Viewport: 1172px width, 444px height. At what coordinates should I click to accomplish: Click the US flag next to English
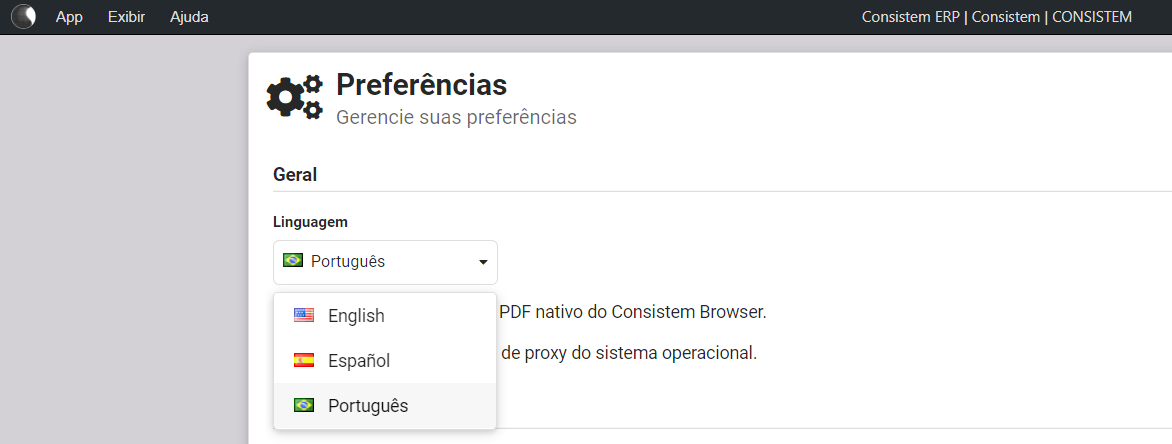[304, 315]
